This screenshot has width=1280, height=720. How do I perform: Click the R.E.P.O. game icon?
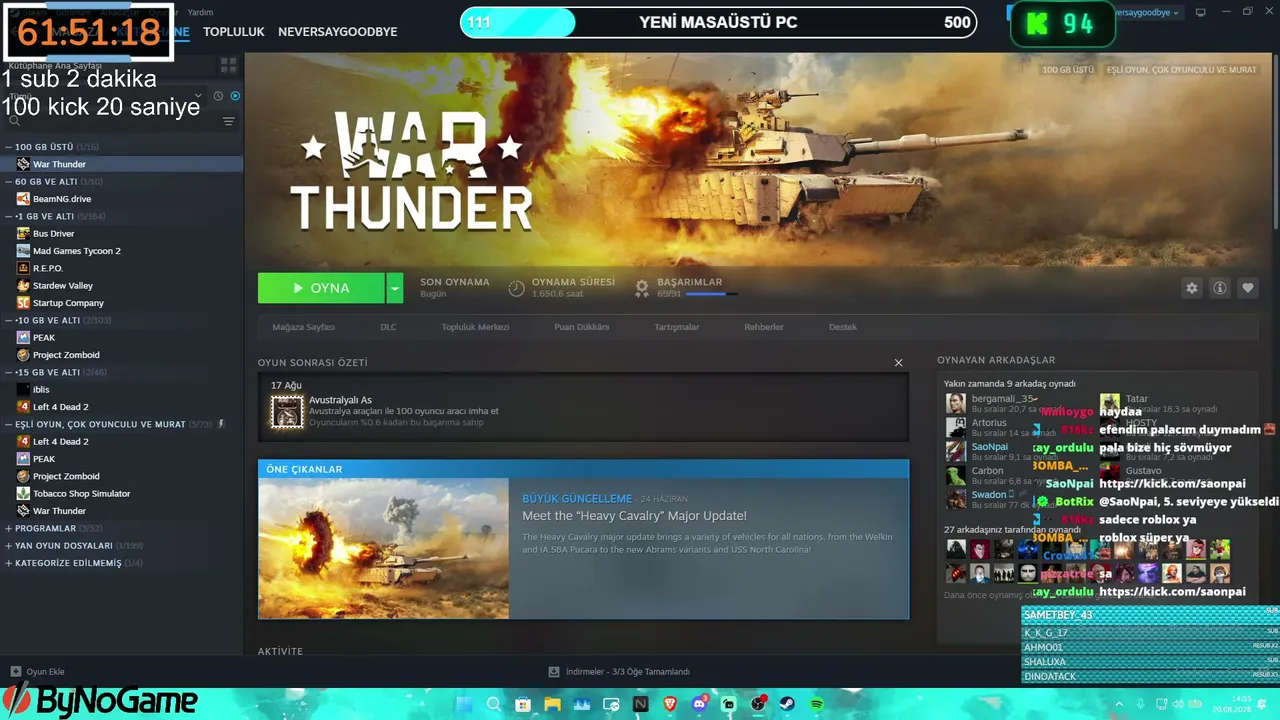23,268
